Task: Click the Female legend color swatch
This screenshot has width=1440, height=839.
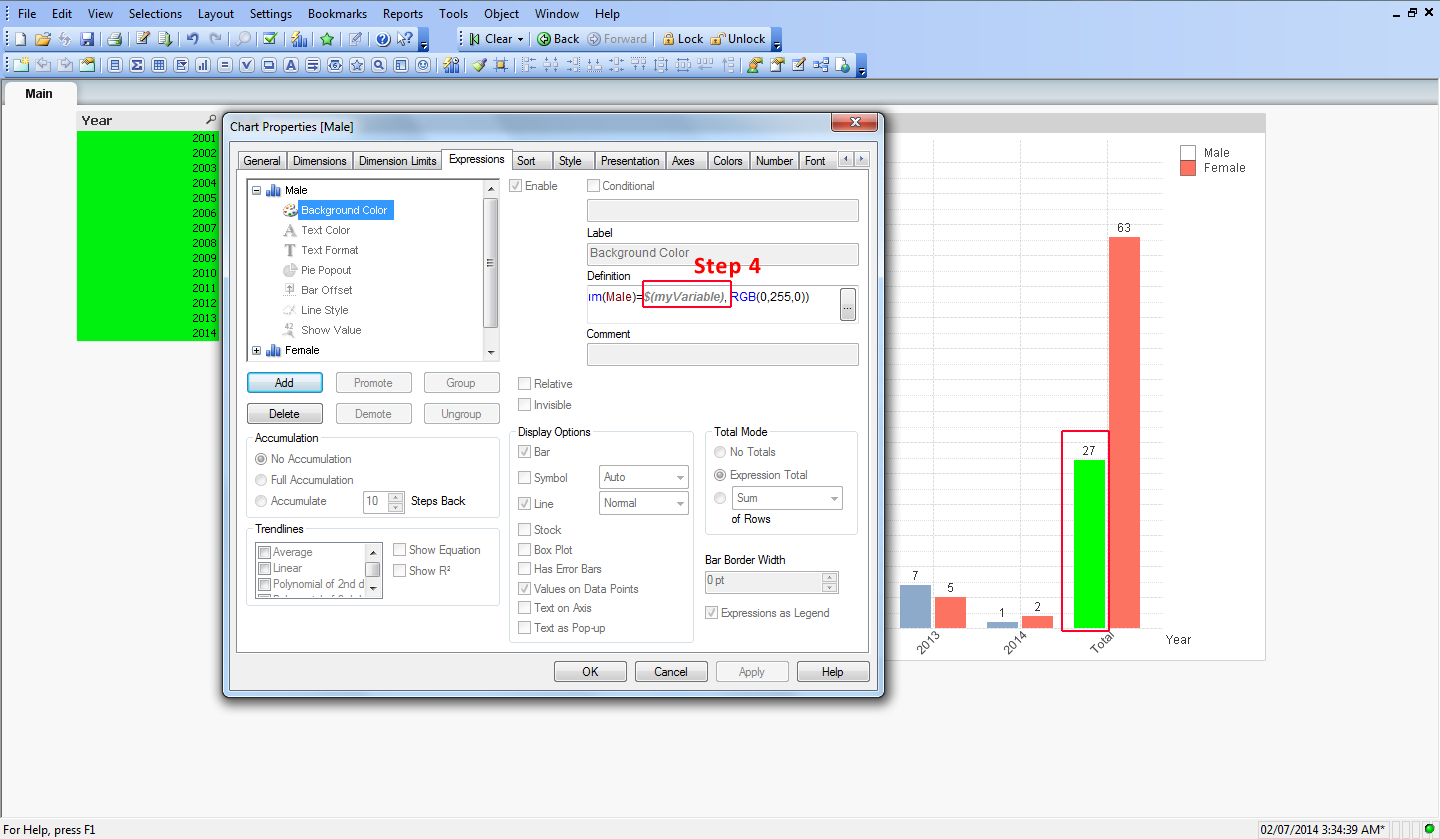Action: (1188, 168)
